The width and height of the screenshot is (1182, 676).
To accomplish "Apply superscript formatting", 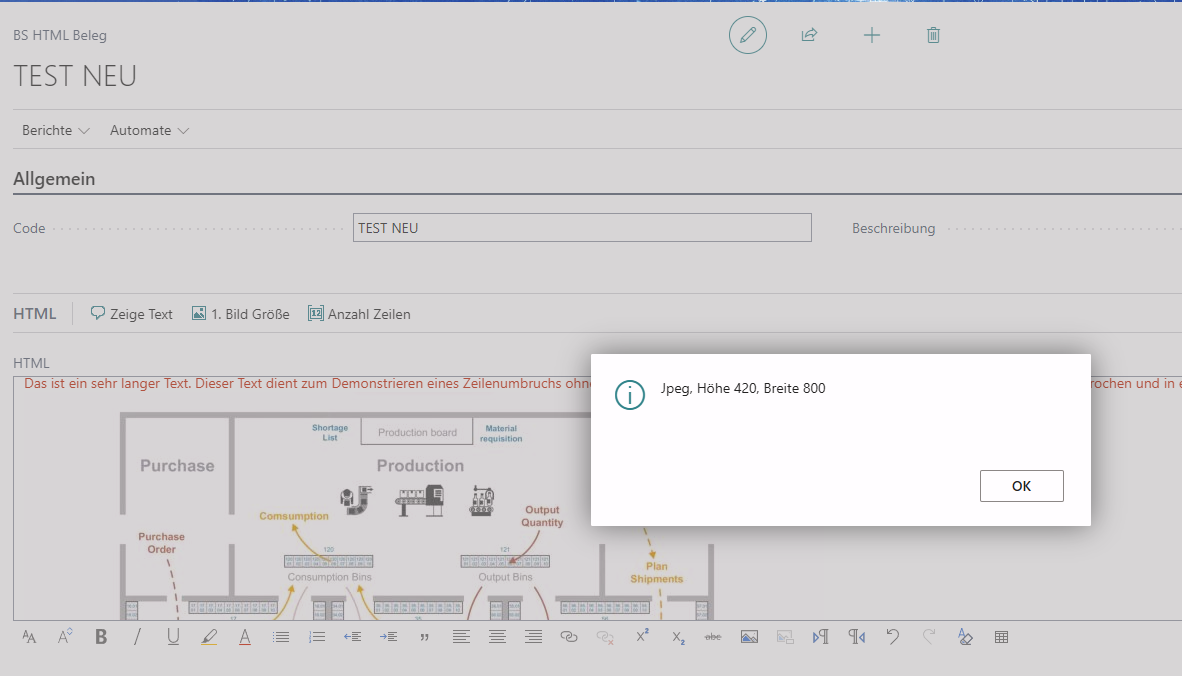I will coord(641,636).
